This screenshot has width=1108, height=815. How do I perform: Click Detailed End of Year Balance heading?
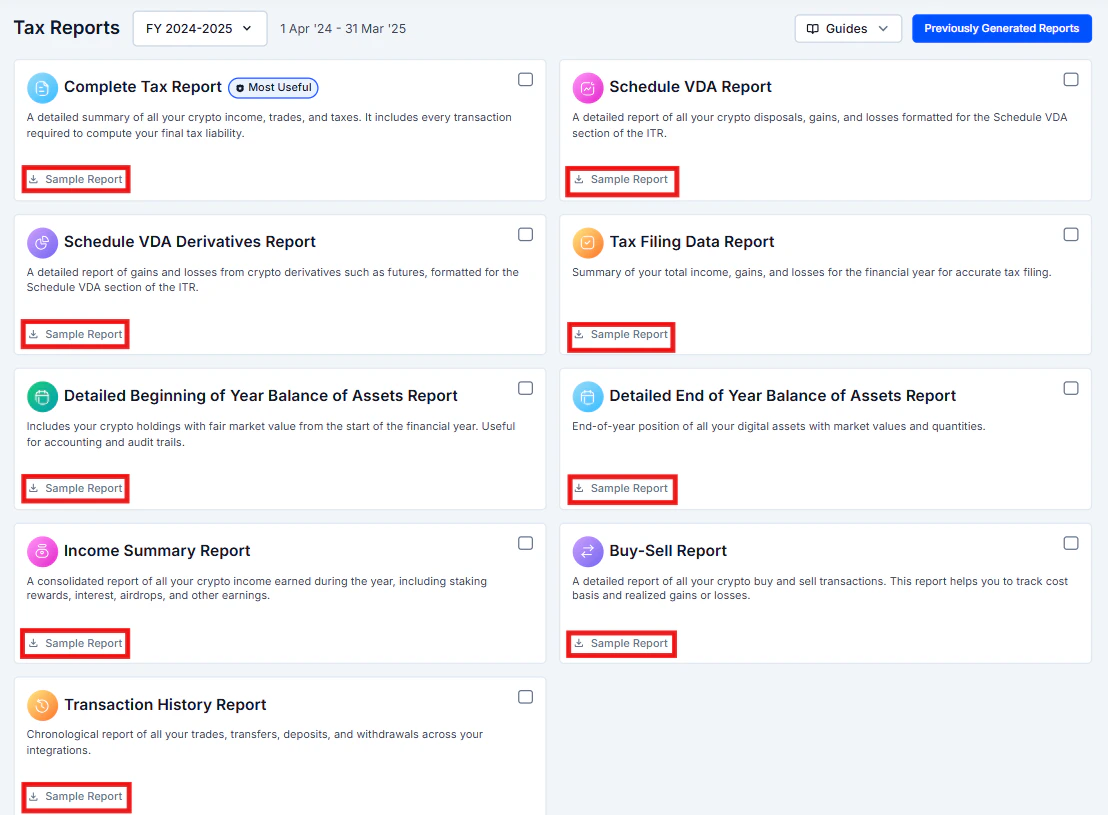(x=782, y=396)
